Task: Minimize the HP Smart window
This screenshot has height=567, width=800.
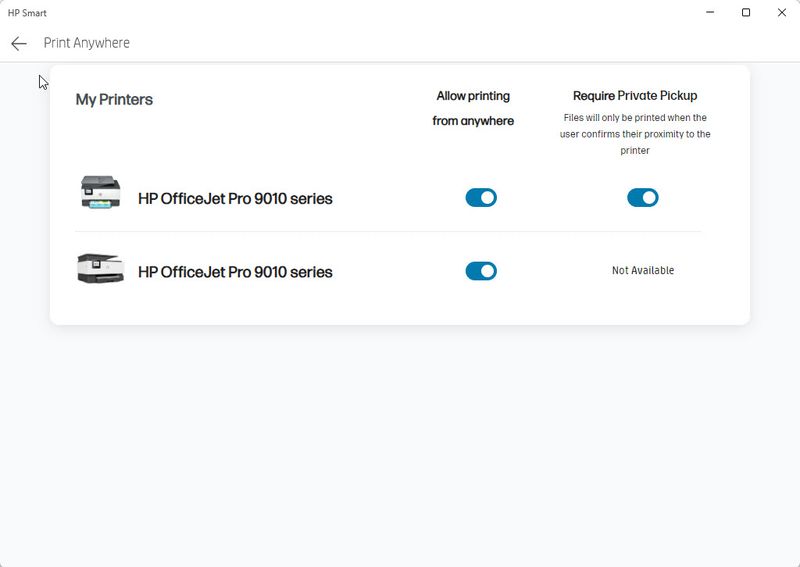Action: coord(710,13)
